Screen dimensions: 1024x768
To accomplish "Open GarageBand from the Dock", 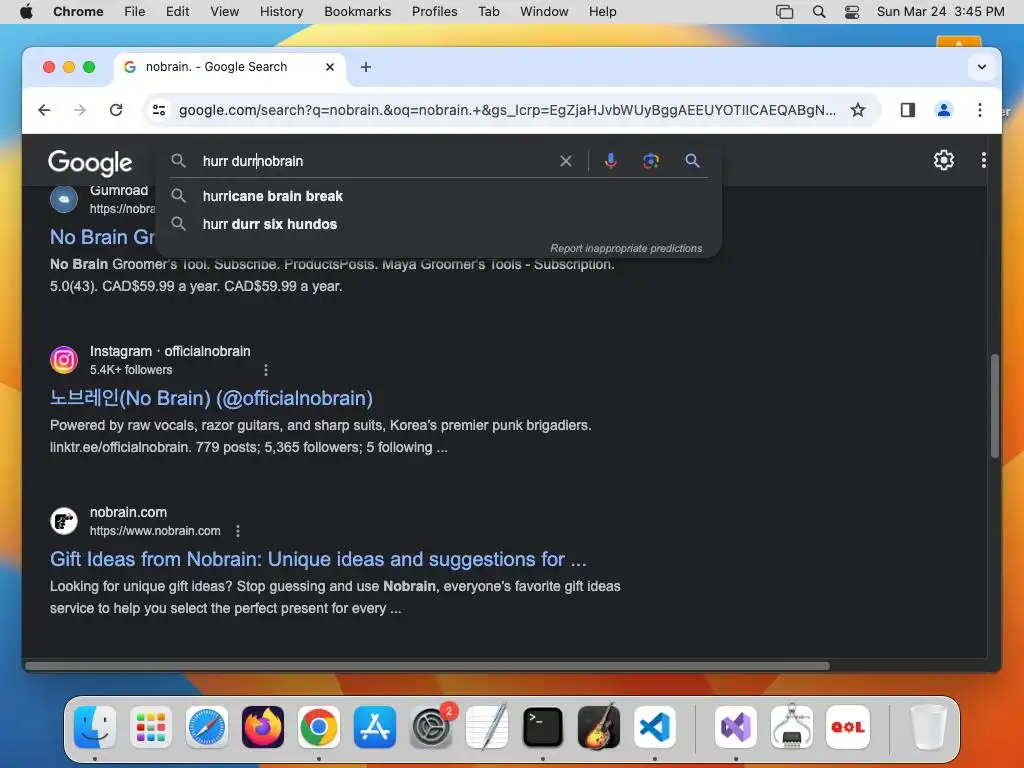I will click(x=599, y=726).
